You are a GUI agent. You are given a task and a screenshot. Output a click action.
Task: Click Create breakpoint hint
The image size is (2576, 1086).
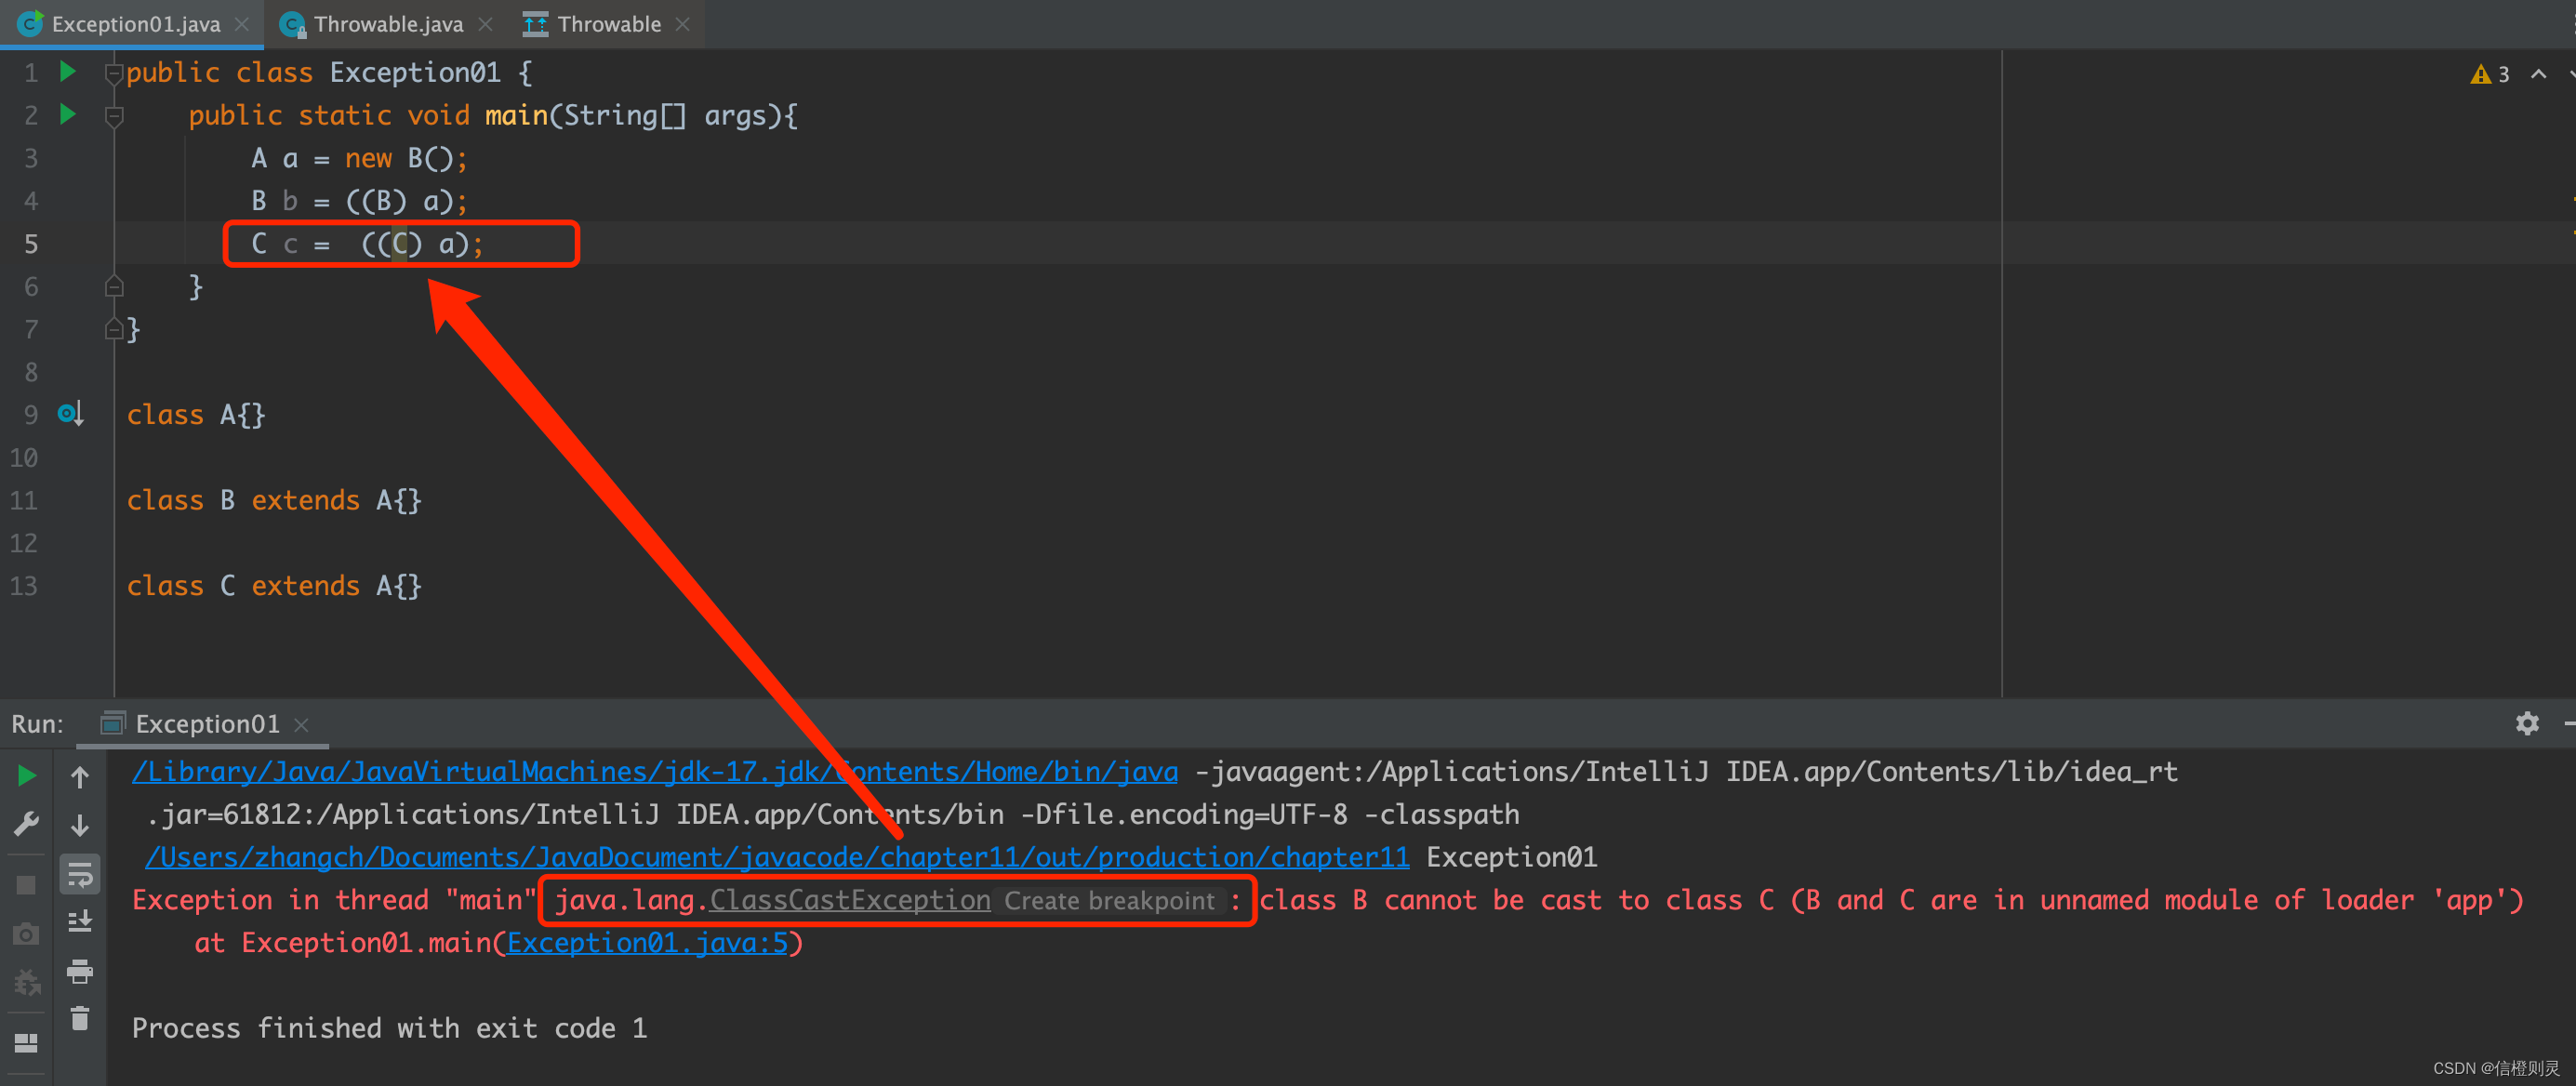click(x=1109, y=901)
